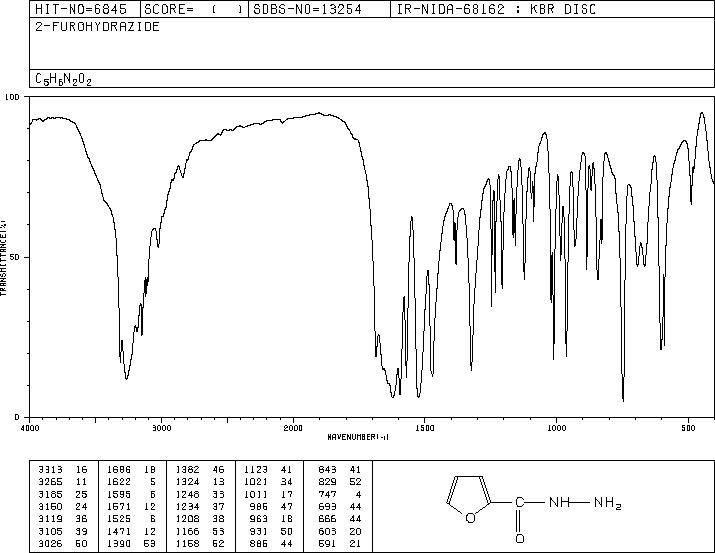Click the 500 x-axis tick label
715x553 pixels.
click(x=688, y=428)
